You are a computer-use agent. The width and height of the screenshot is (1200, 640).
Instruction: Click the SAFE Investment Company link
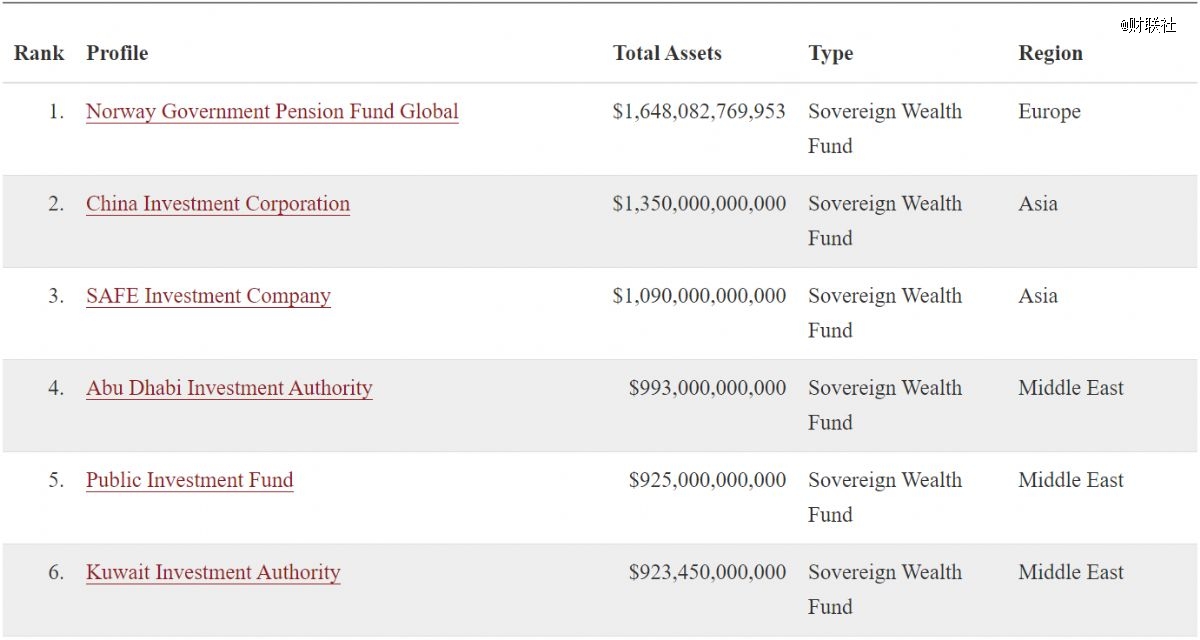[208, 296]
